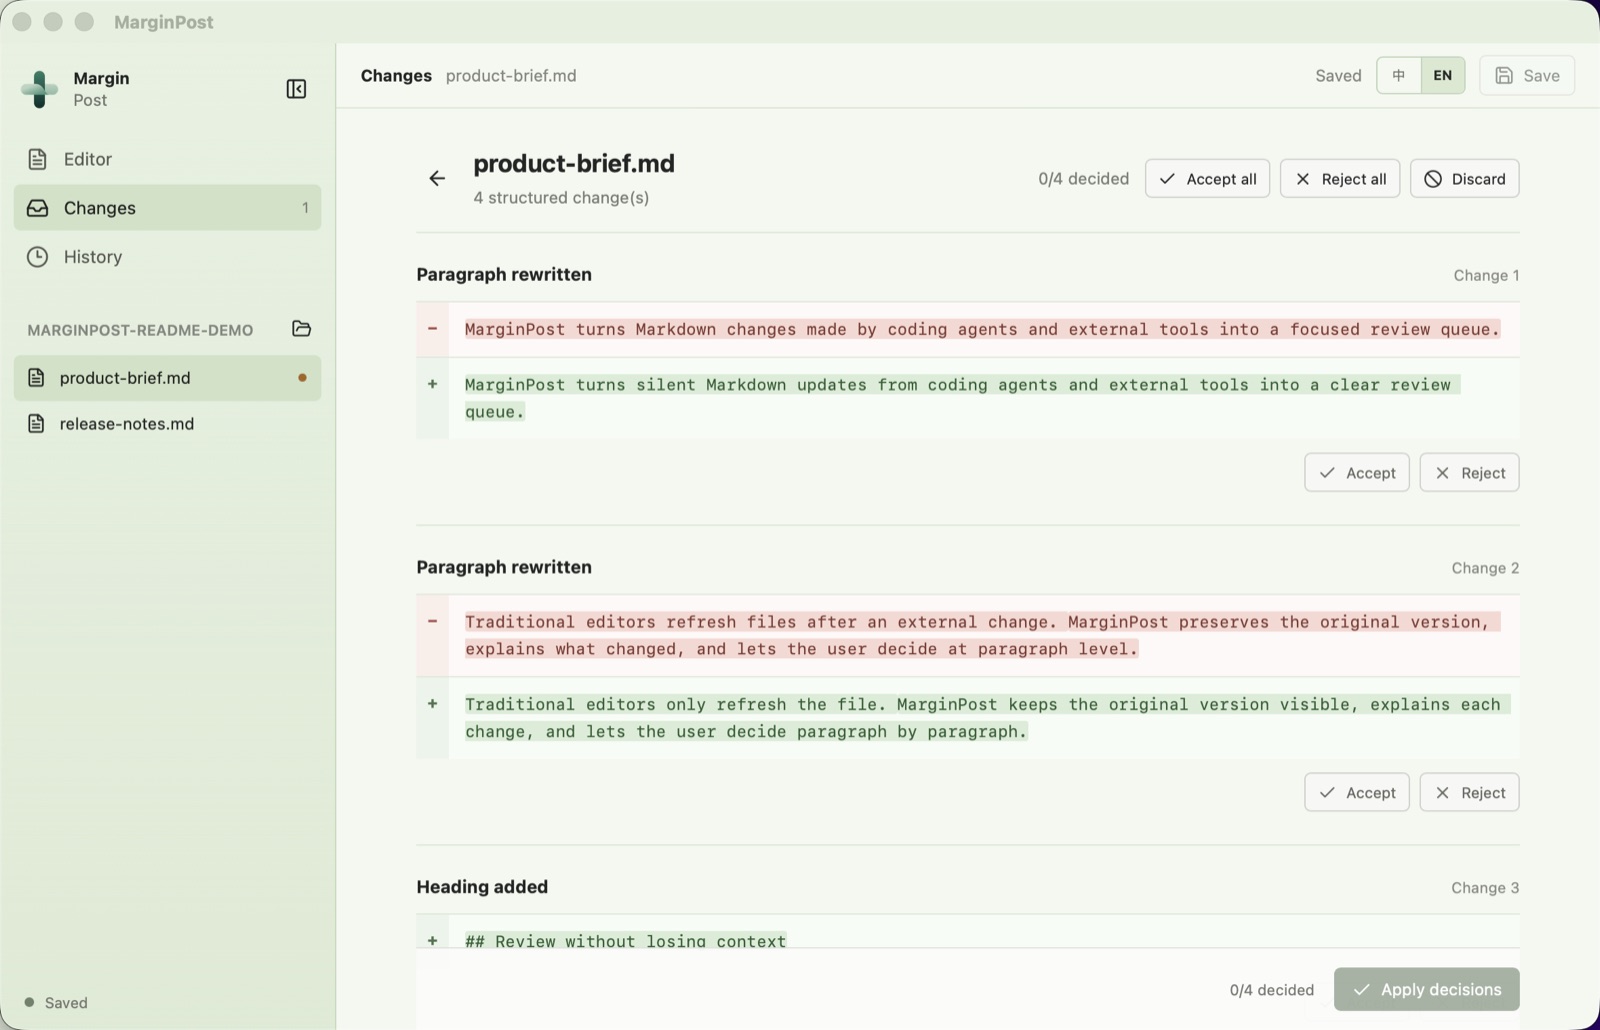This screenshot has width=1600, height=1030.
Task: Click the 'Change 1' label
Action: tap(1486, 276)
